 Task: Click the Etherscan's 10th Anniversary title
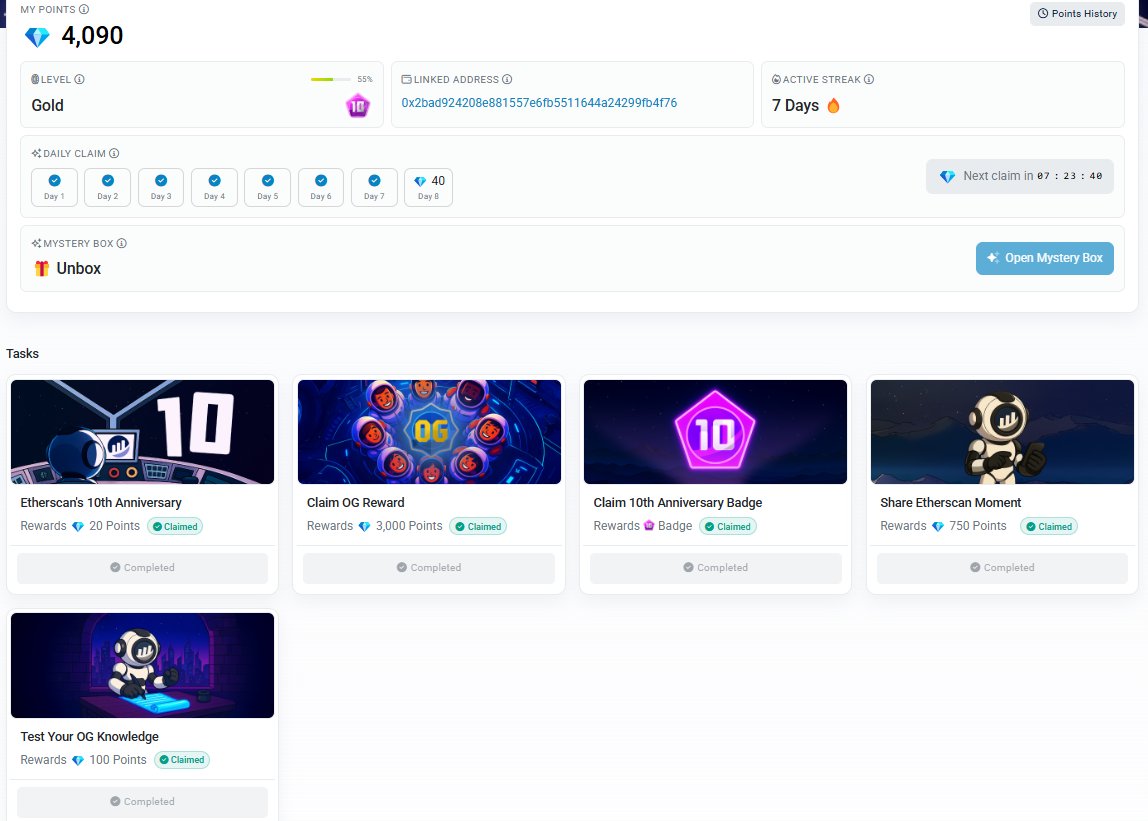pos(101,502)
